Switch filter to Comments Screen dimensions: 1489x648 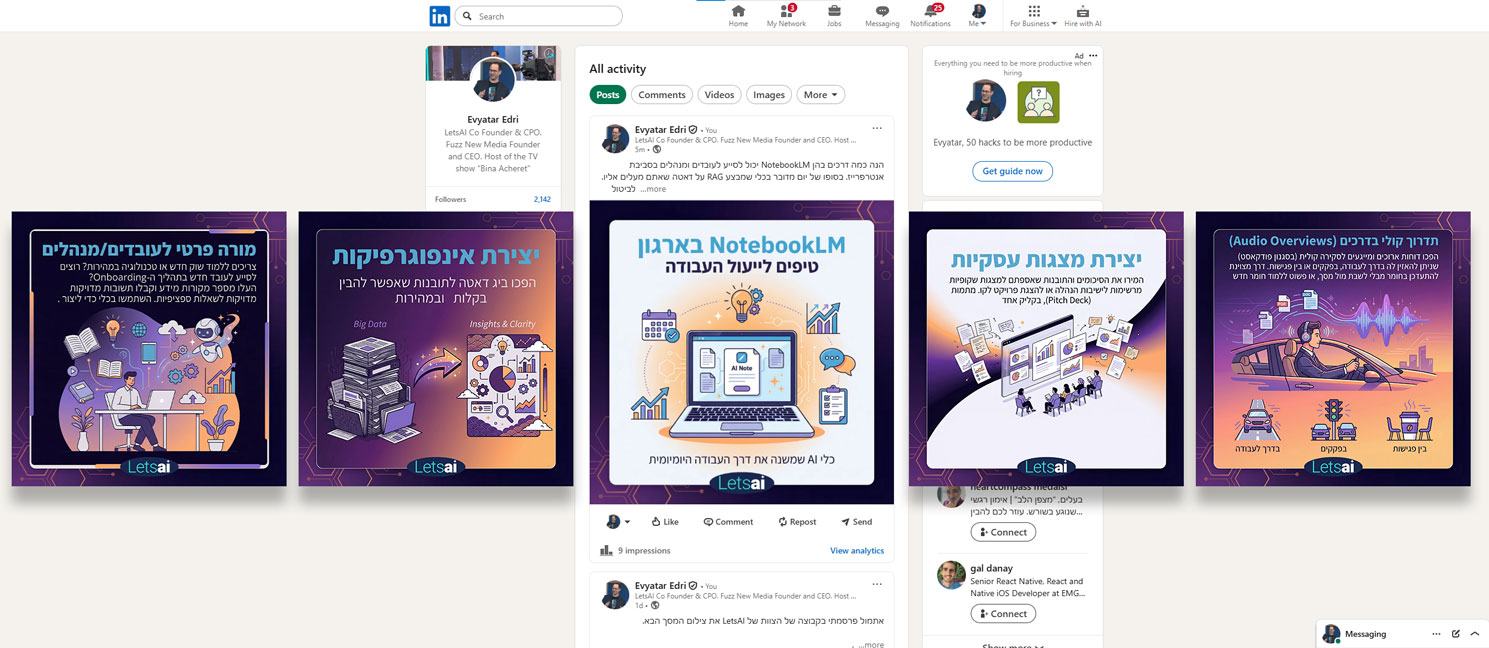point(661,95)
